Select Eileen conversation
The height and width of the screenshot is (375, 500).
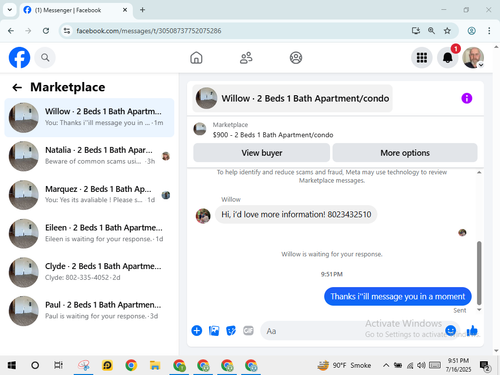[89, 233]
